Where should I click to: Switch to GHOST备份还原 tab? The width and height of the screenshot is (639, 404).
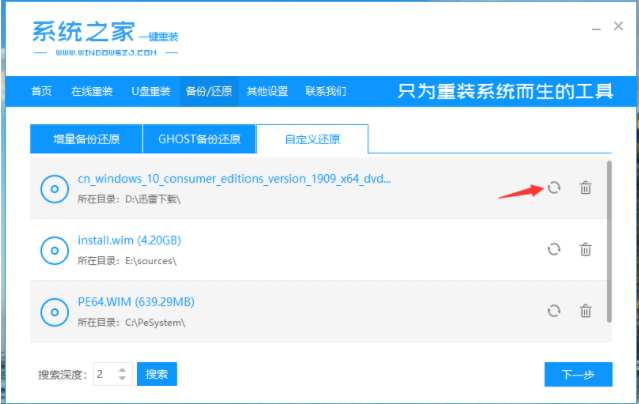point(199,139)
